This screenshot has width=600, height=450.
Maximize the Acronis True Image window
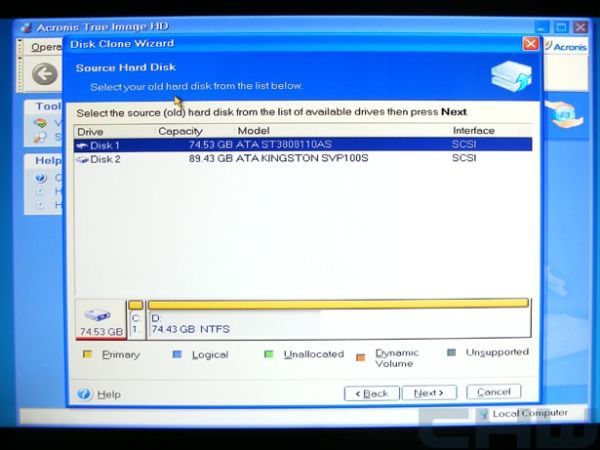(x=561, y=27)
